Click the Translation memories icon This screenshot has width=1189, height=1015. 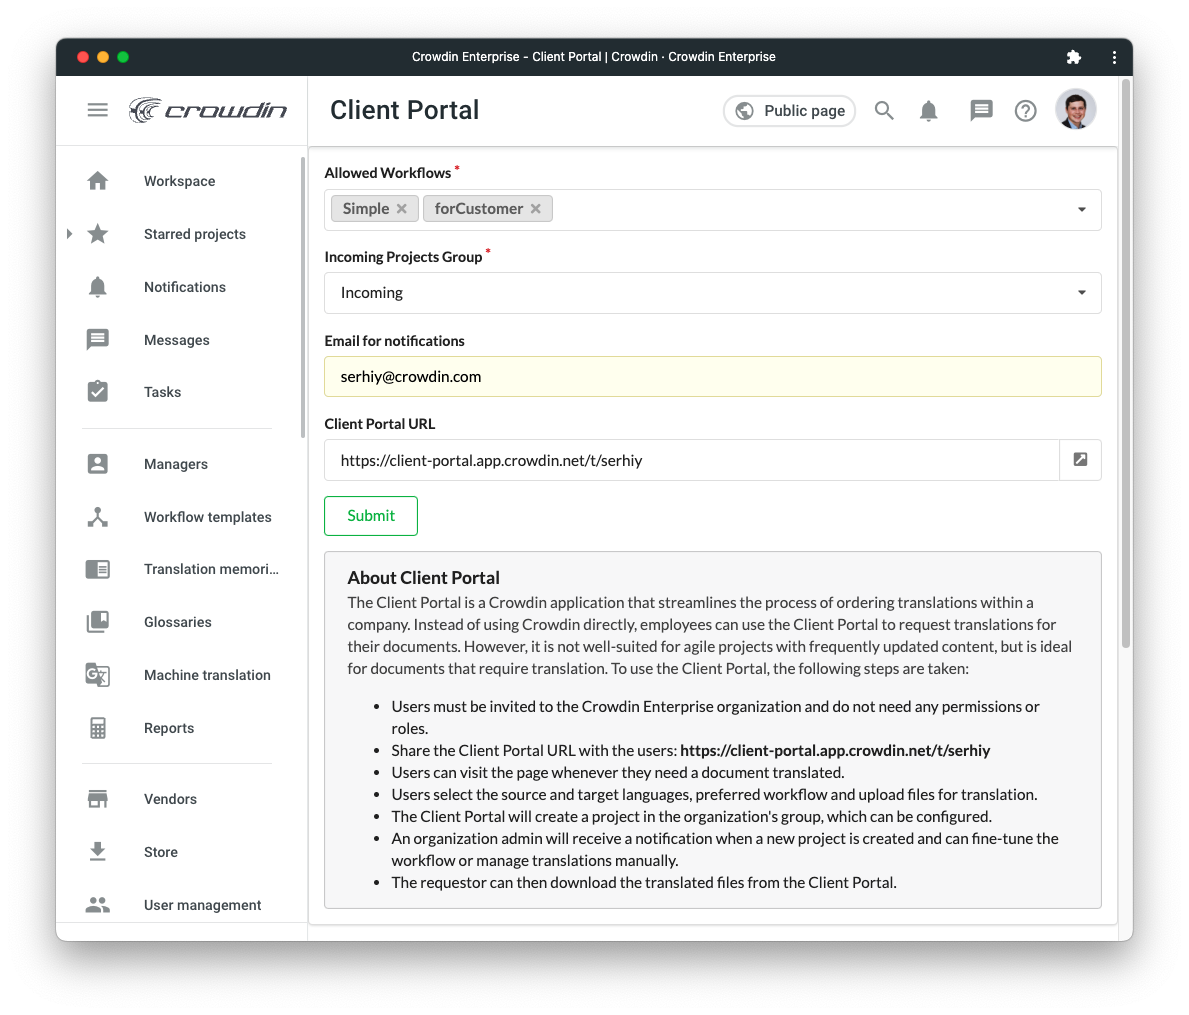point(97,569)
